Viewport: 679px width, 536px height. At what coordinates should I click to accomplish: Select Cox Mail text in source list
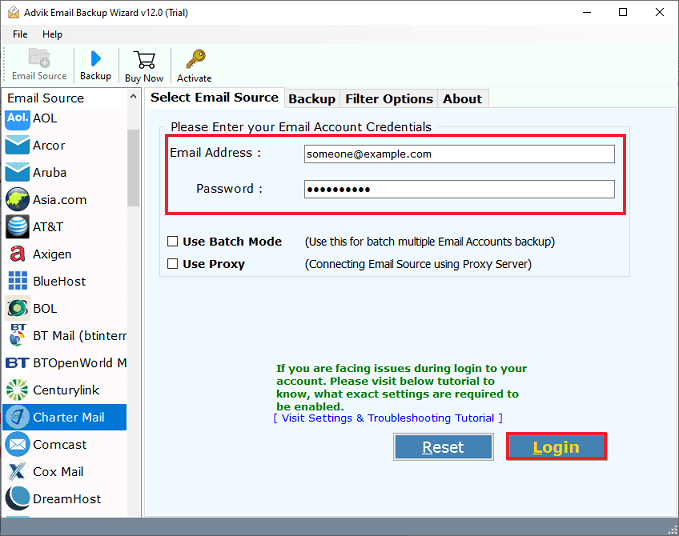58,471
